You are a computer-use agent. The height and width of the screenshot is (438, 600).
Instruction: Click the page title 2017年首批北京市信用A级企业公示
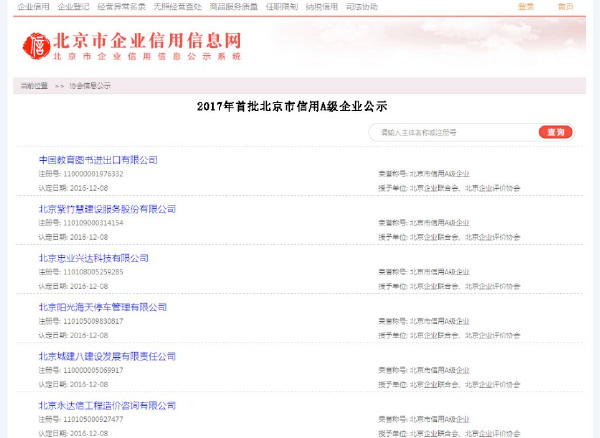(x=292, y=106)
